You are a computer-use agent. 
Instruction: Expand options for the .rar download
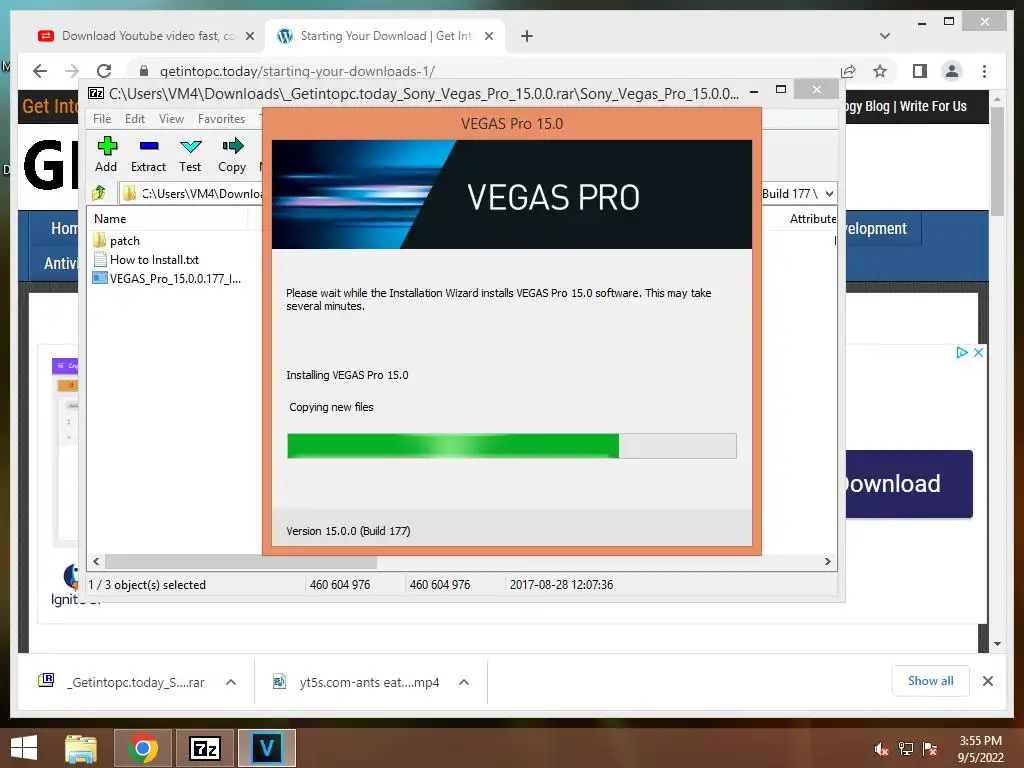point(231,682)
